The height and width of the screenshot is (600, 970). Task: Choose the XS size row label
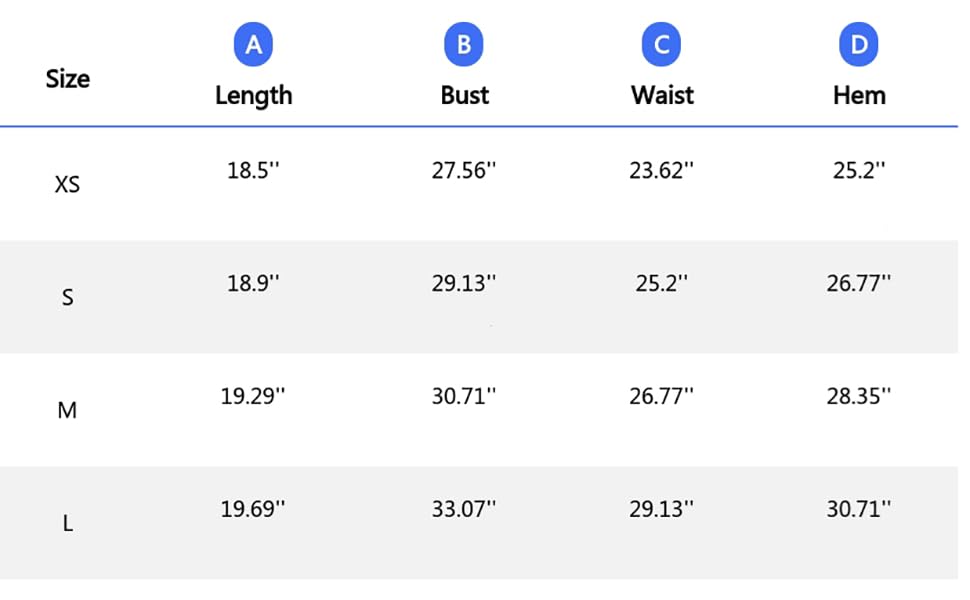tap(67, 184)
